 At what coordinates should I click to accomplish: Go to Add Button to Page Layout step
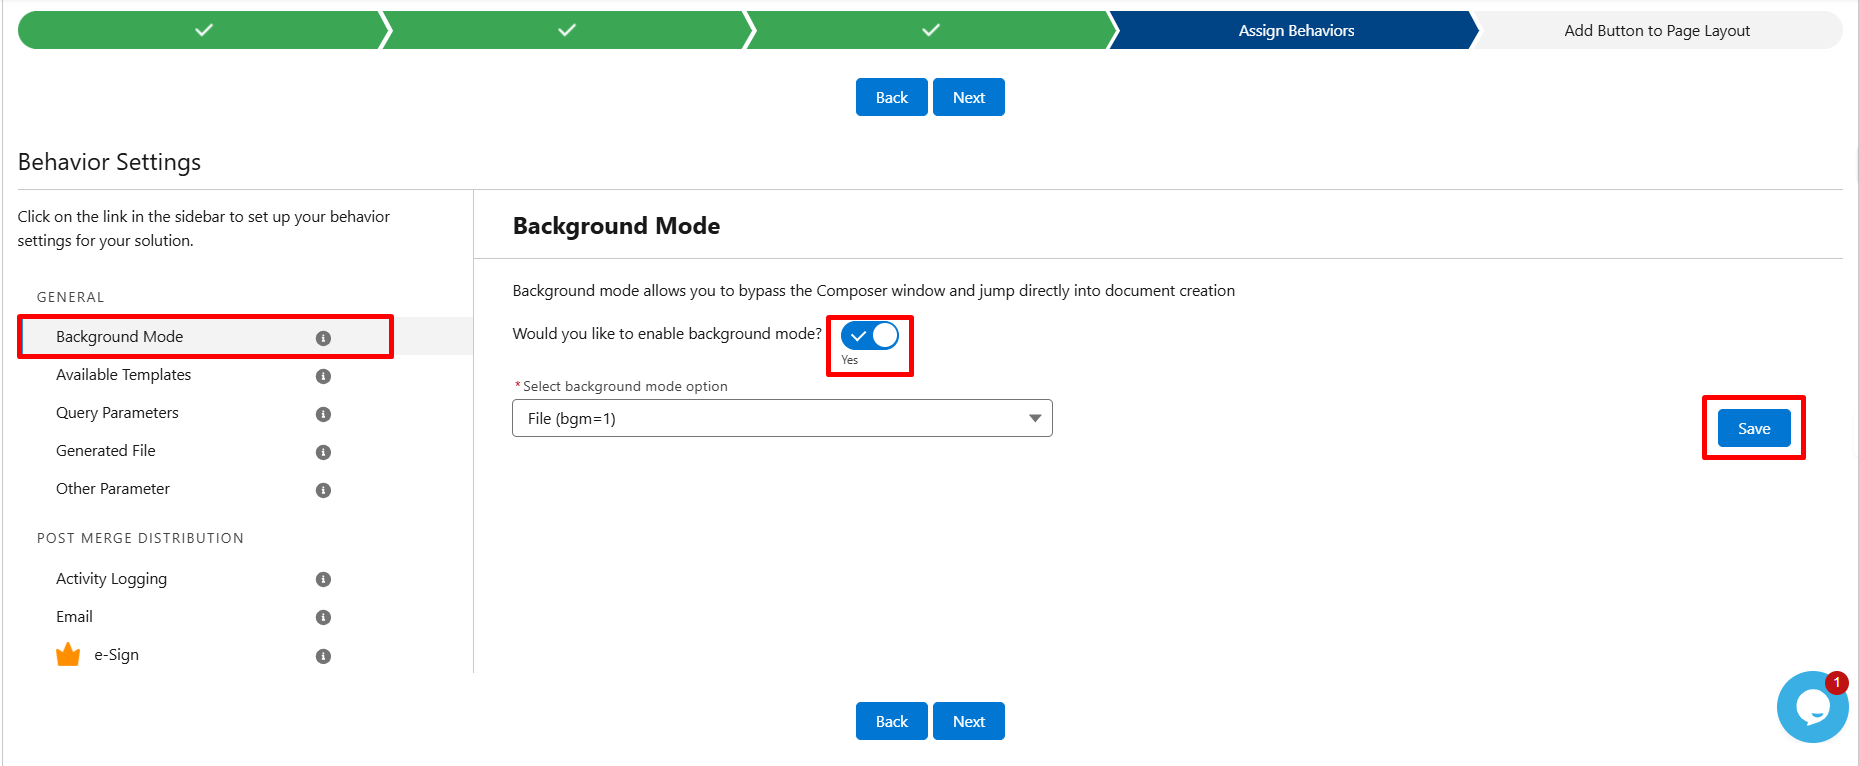pos(1656,31)
